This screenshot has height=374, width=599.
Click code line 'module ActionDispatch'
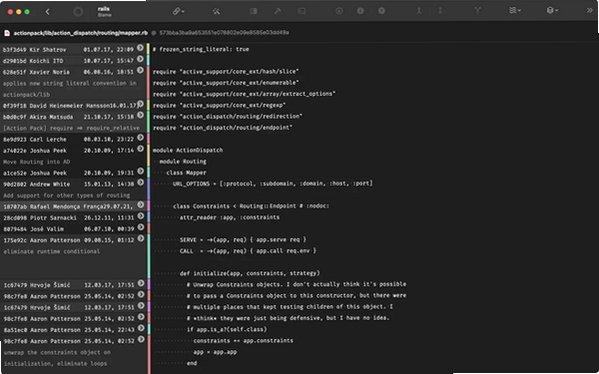188,150
